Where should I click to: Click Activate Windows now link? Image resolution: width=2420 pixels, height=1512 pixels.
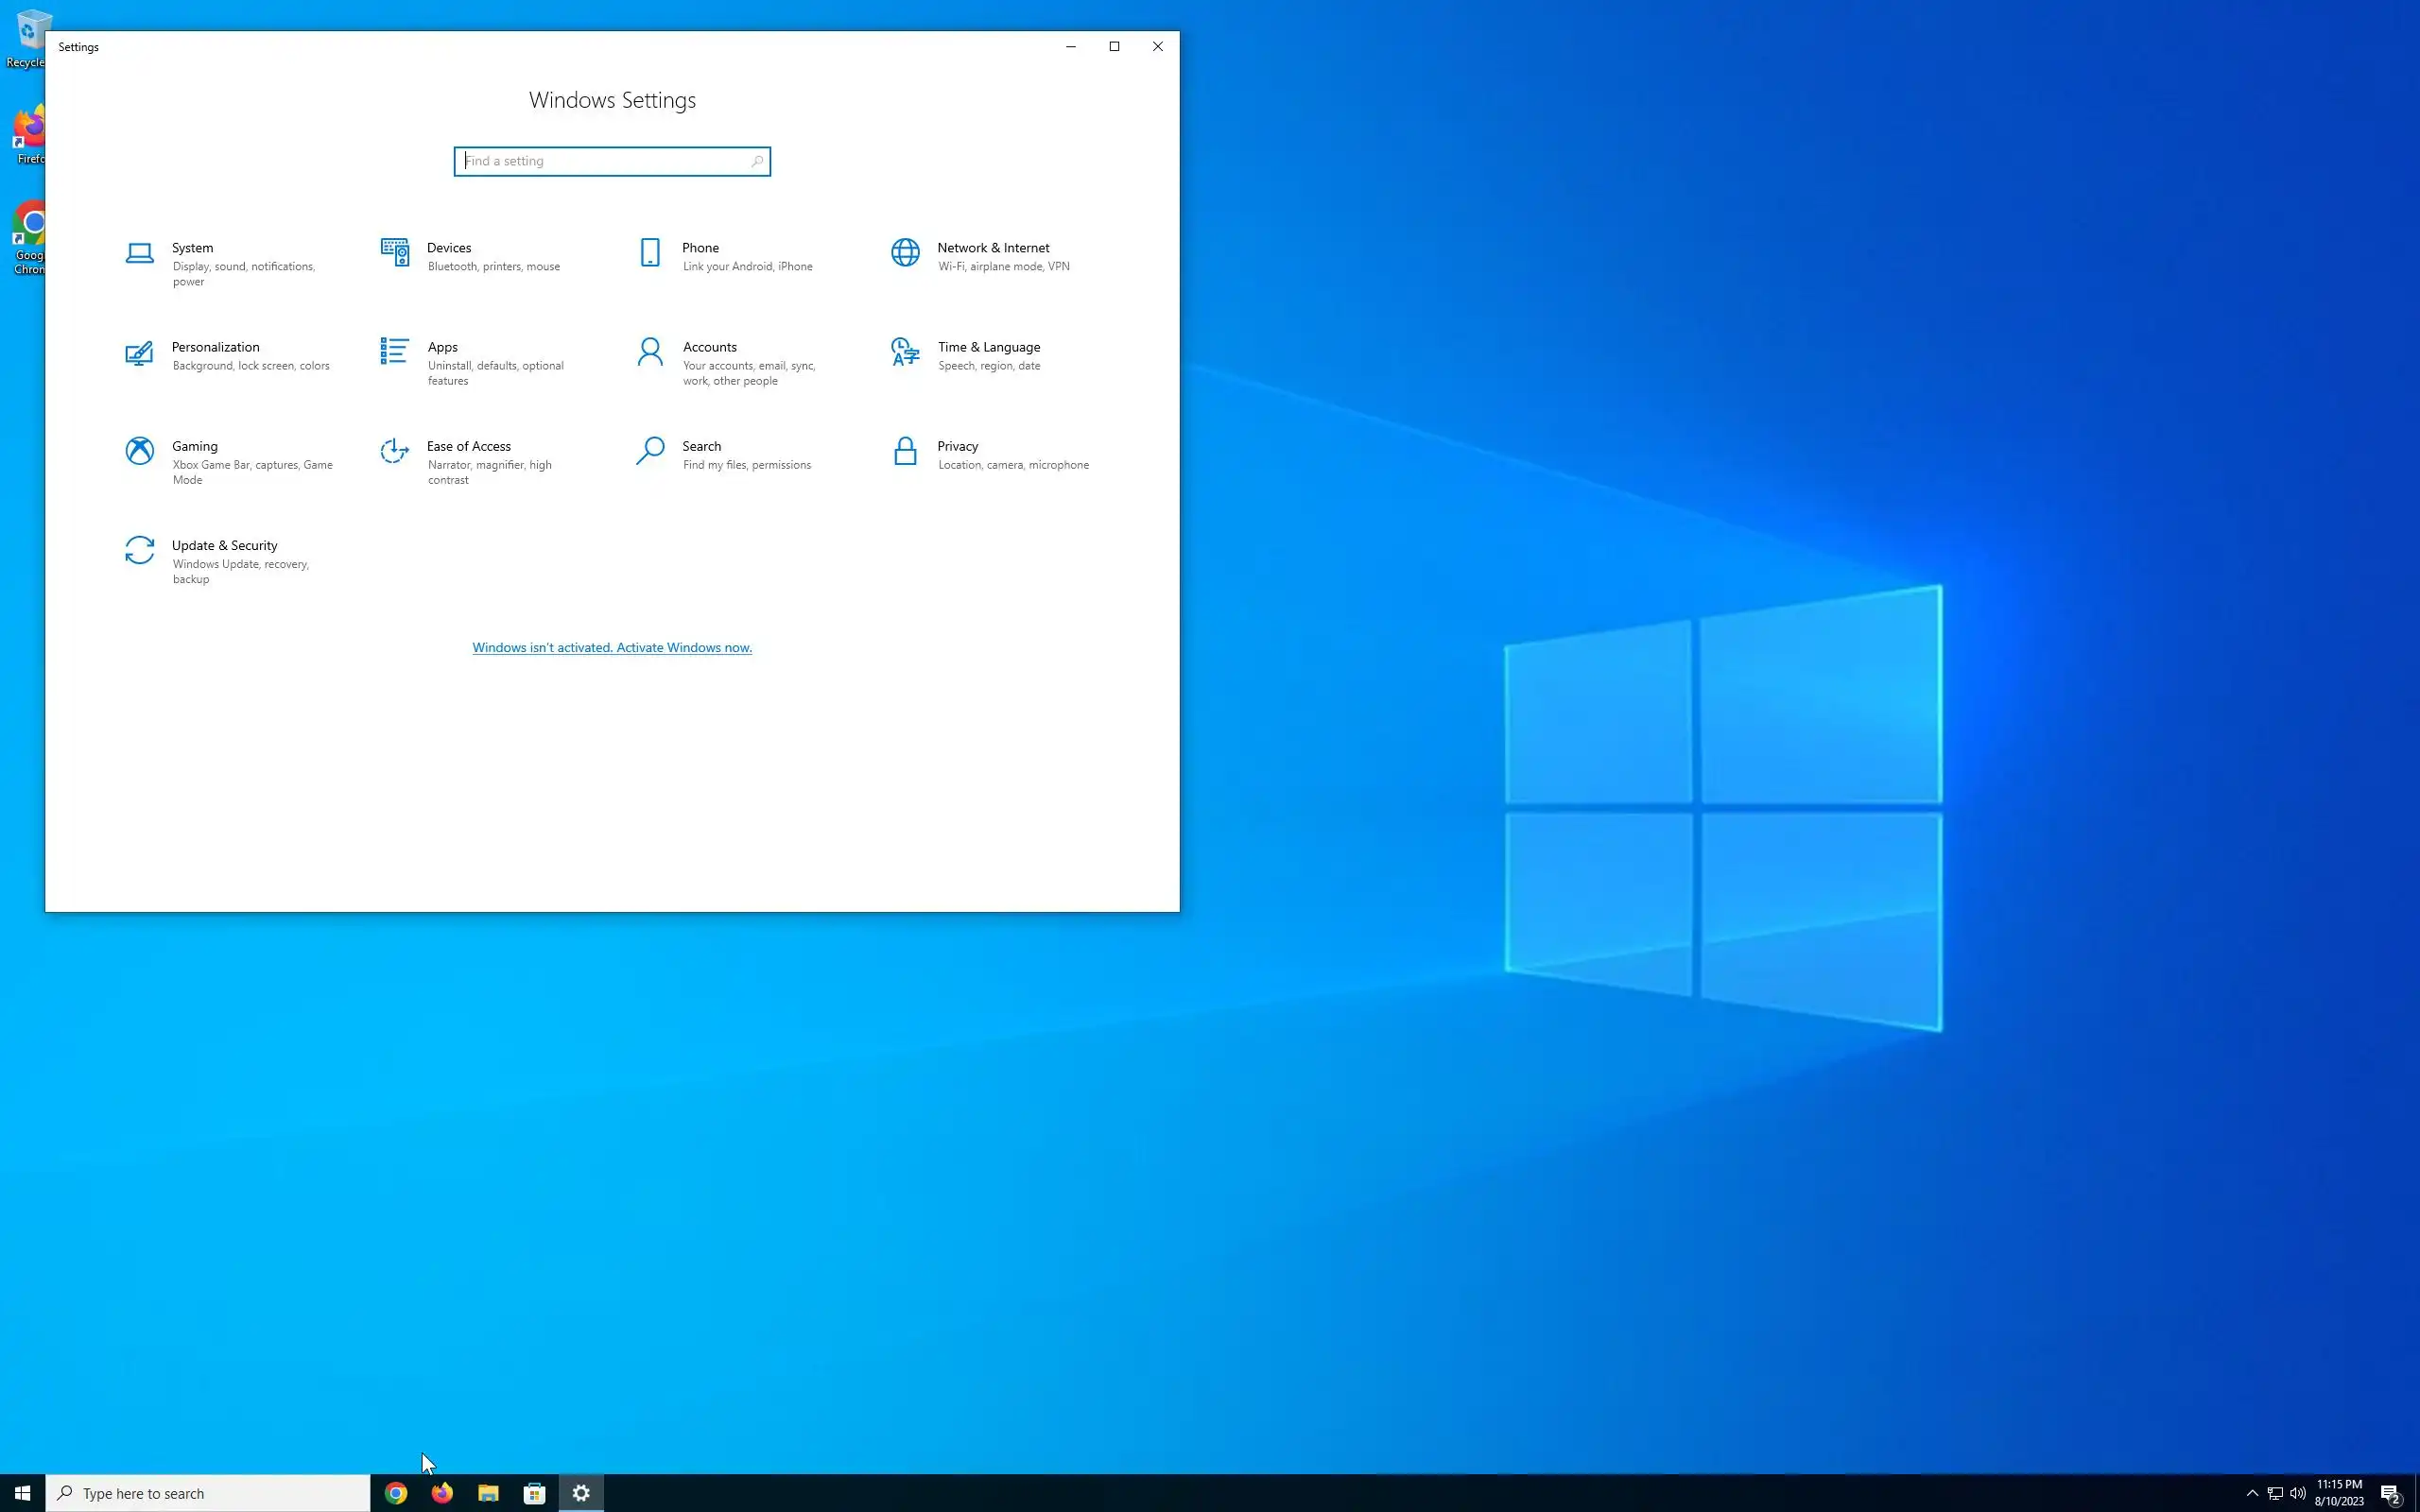pyautogui.click(x=612, y=648)
